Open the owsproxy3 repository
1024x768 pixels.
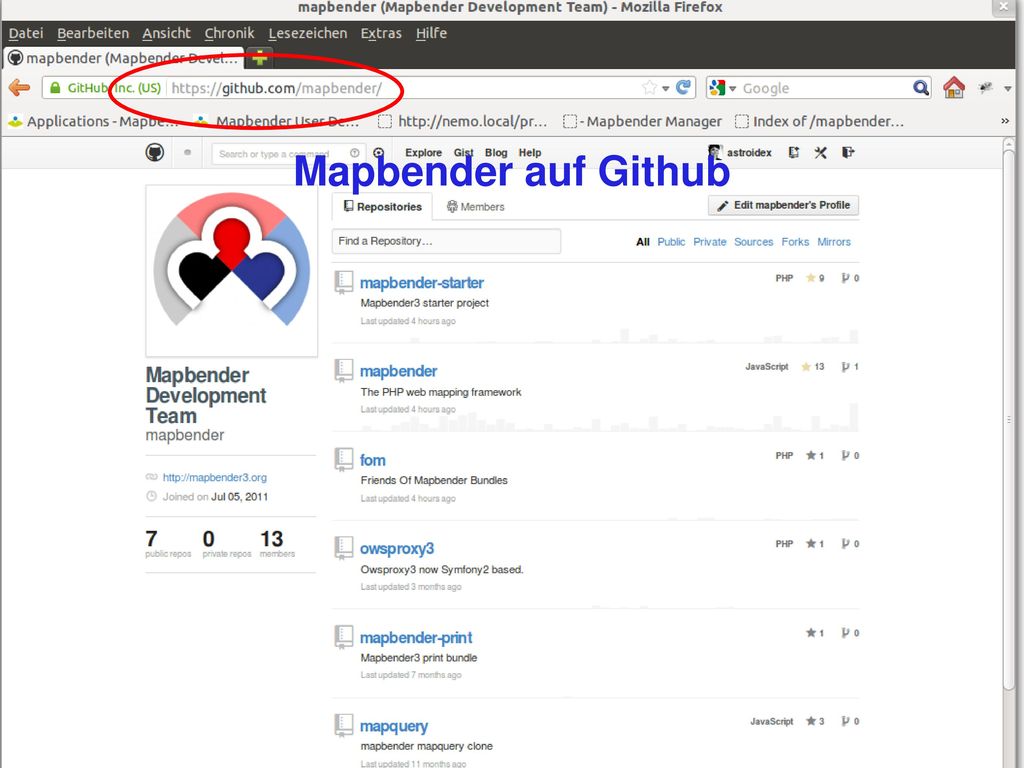397,549
